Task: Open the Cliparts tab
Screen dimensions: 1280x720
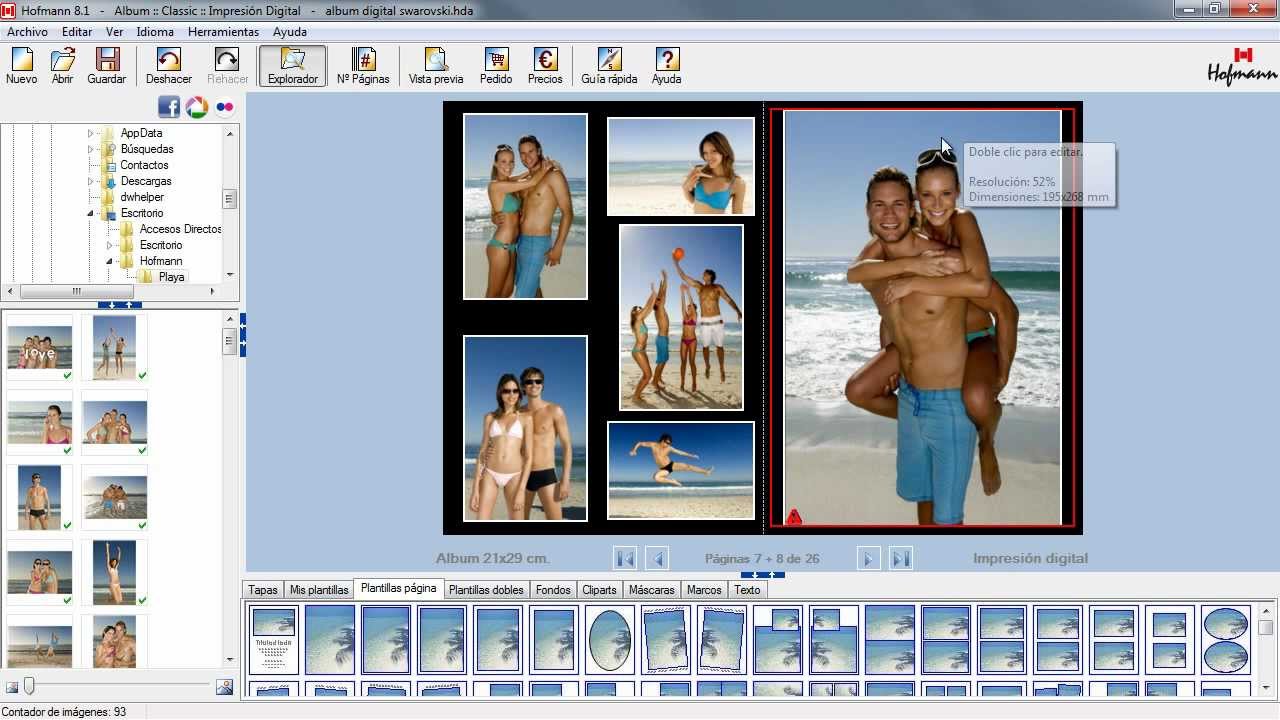Action: pyautogui.click(x=599, y=590)
